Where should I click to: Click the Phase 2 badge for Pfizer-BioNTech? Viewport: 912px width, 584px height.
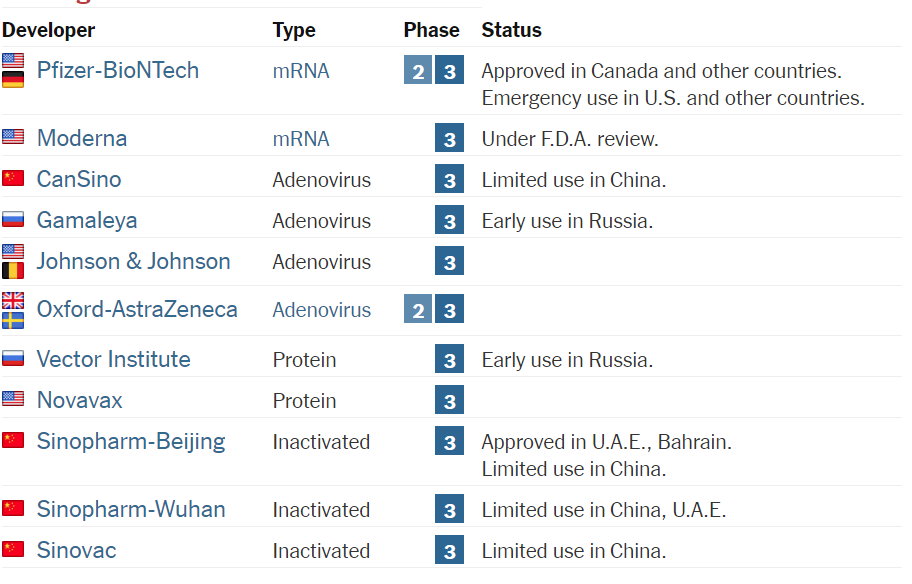pyautogui.click(x=418, y=70)
